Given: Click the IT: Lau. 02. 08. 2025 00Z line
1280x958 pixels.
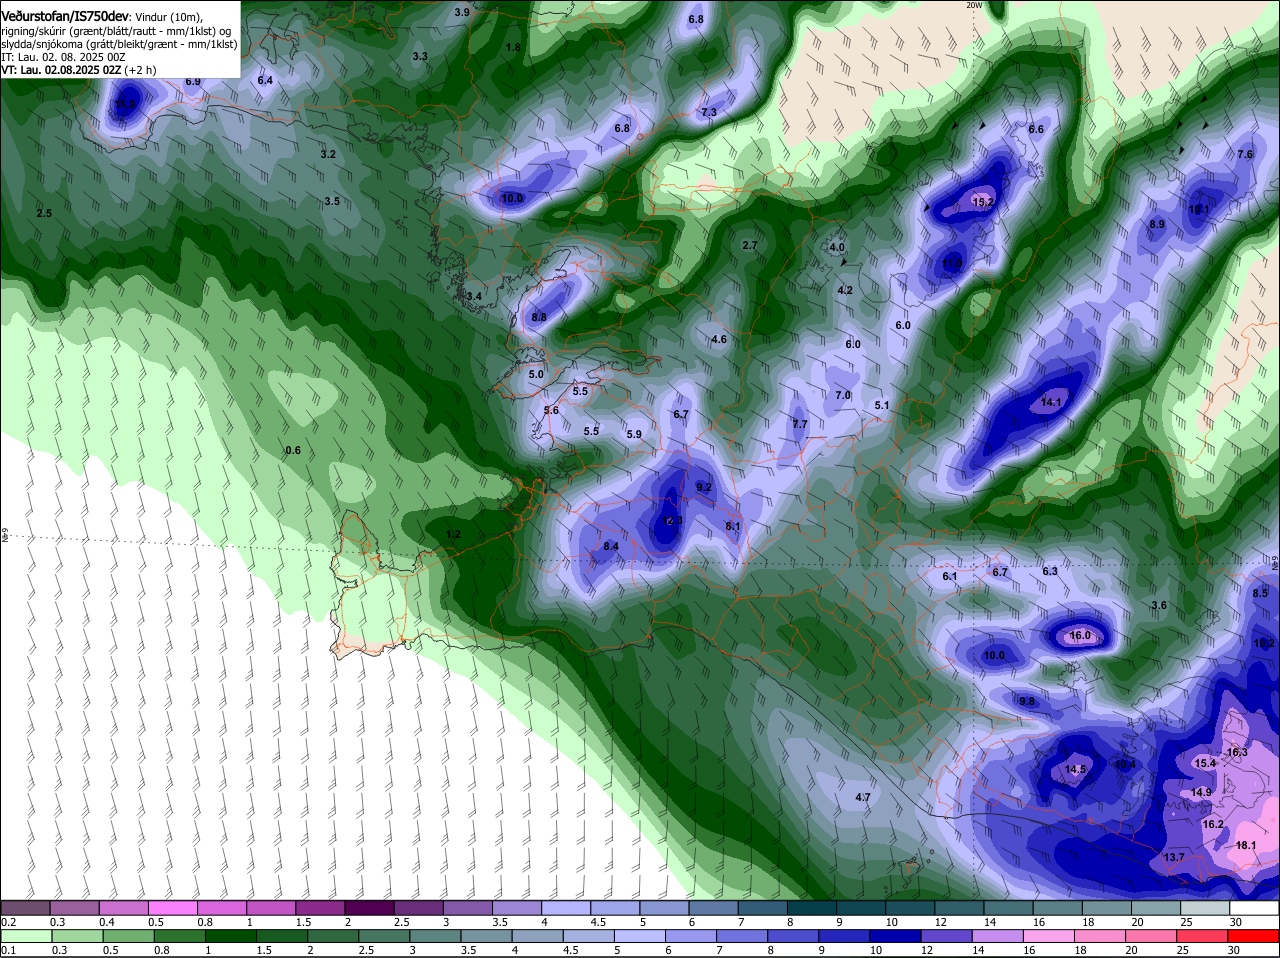Looking at the screenshot, I should click(63, 57).
